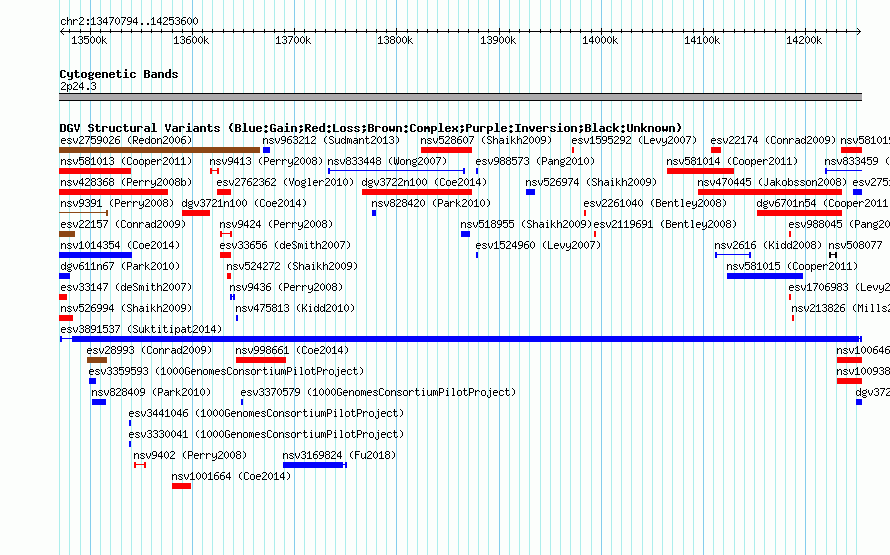The width and height of the screenshot is (890, 555).
Task: Open esv22157 (Conrad2009) variant label
Action: (123, 224)
